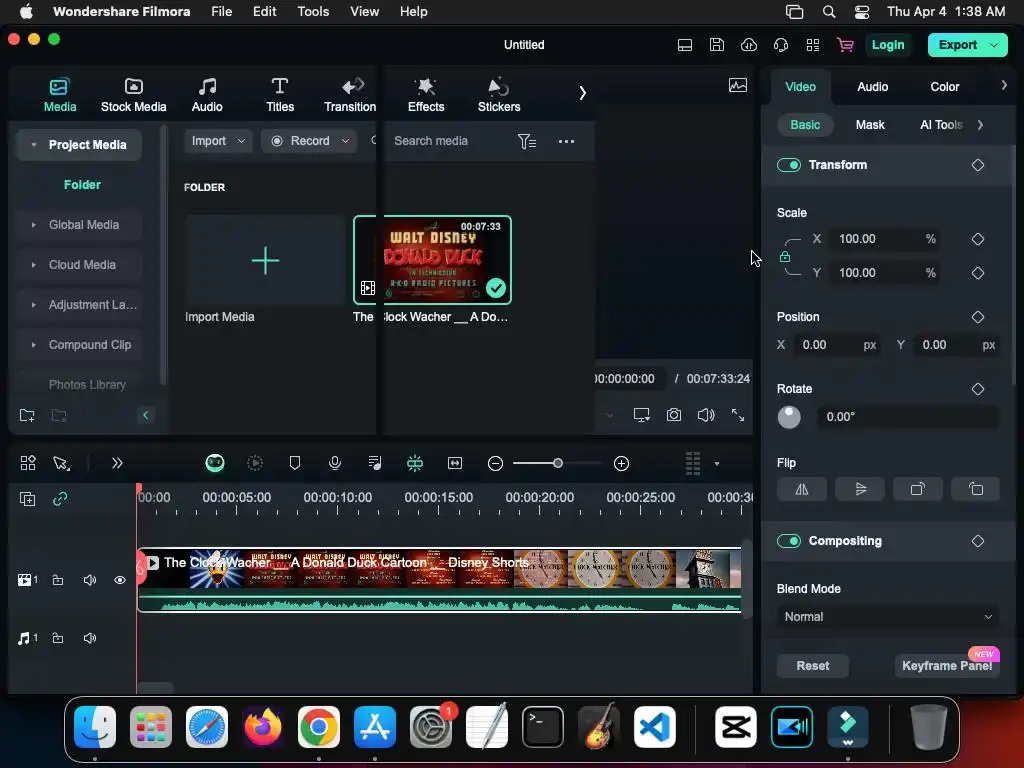Toggle visibility of video track 1

coord(120,580)
